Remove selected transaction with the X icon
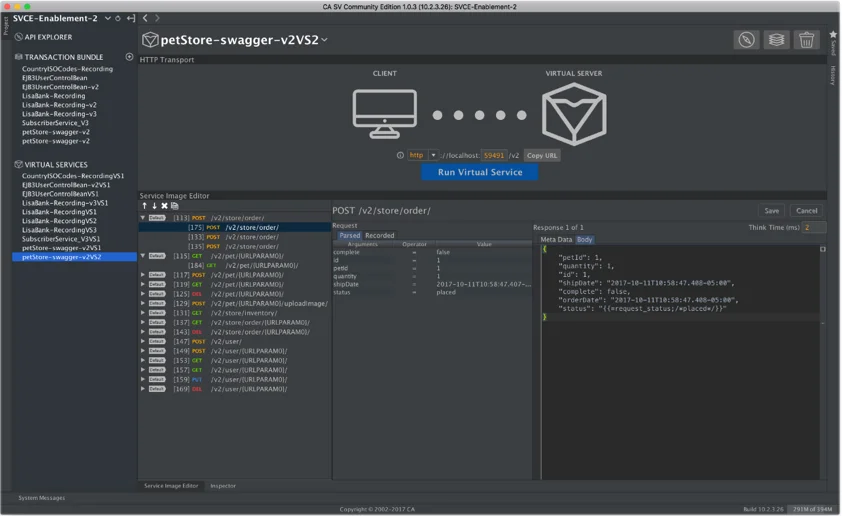Image resolution: width=842 pixels, height=516 pixels. click(165, 206)
